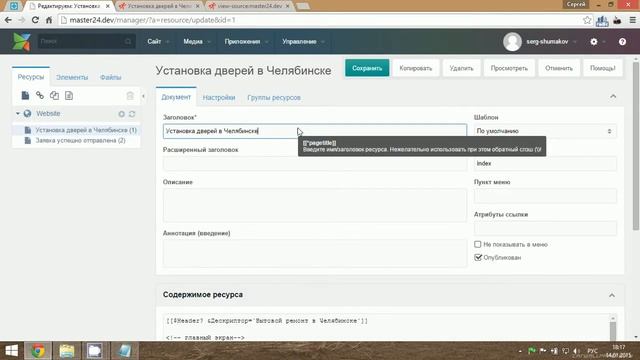Open the 'Медиа' menu
Screen dimensions: 640x360
pos(197,42)
